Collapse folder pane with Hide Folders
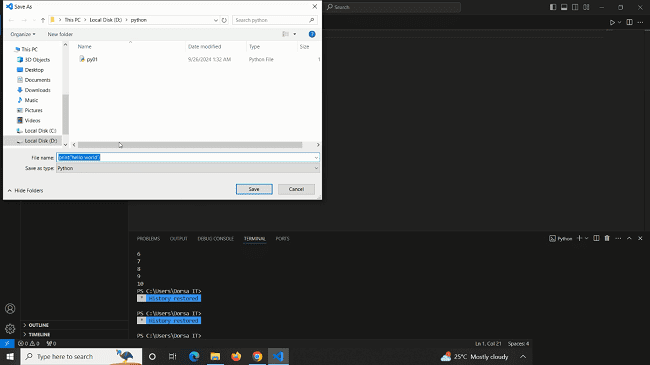This screenshot has width=650, height=365. [25, 190]
